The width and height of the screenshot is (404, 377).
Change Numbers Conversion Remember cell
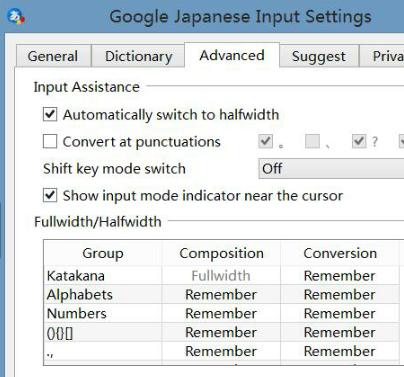[x=340, y=313]
